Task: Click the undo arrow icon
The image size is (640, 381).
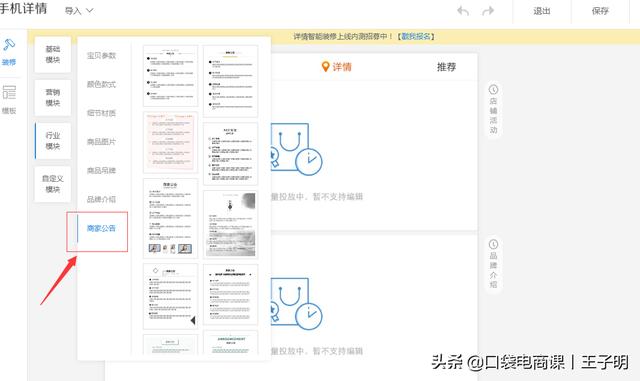Action: [463, 11]
